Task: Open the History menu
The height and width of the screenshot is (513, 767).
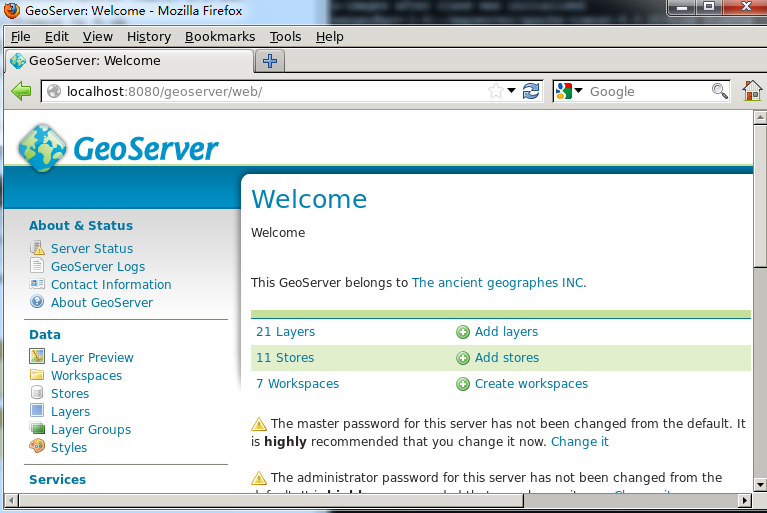Action: pyautogui.click(x=149, y=37)
